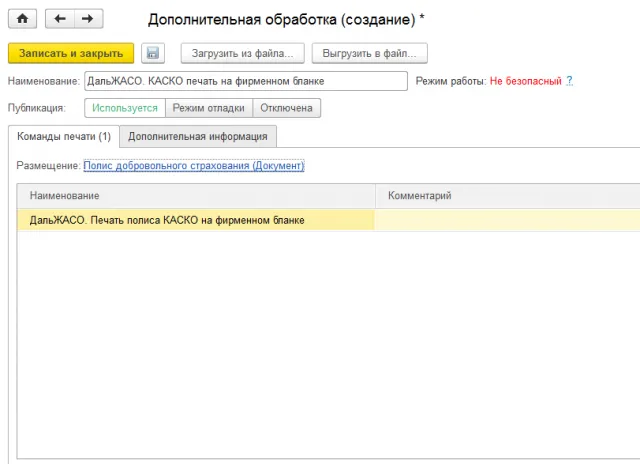640x464 pixels.
Task: Click the Комментарий column header
Action: [x=508, y=196]
